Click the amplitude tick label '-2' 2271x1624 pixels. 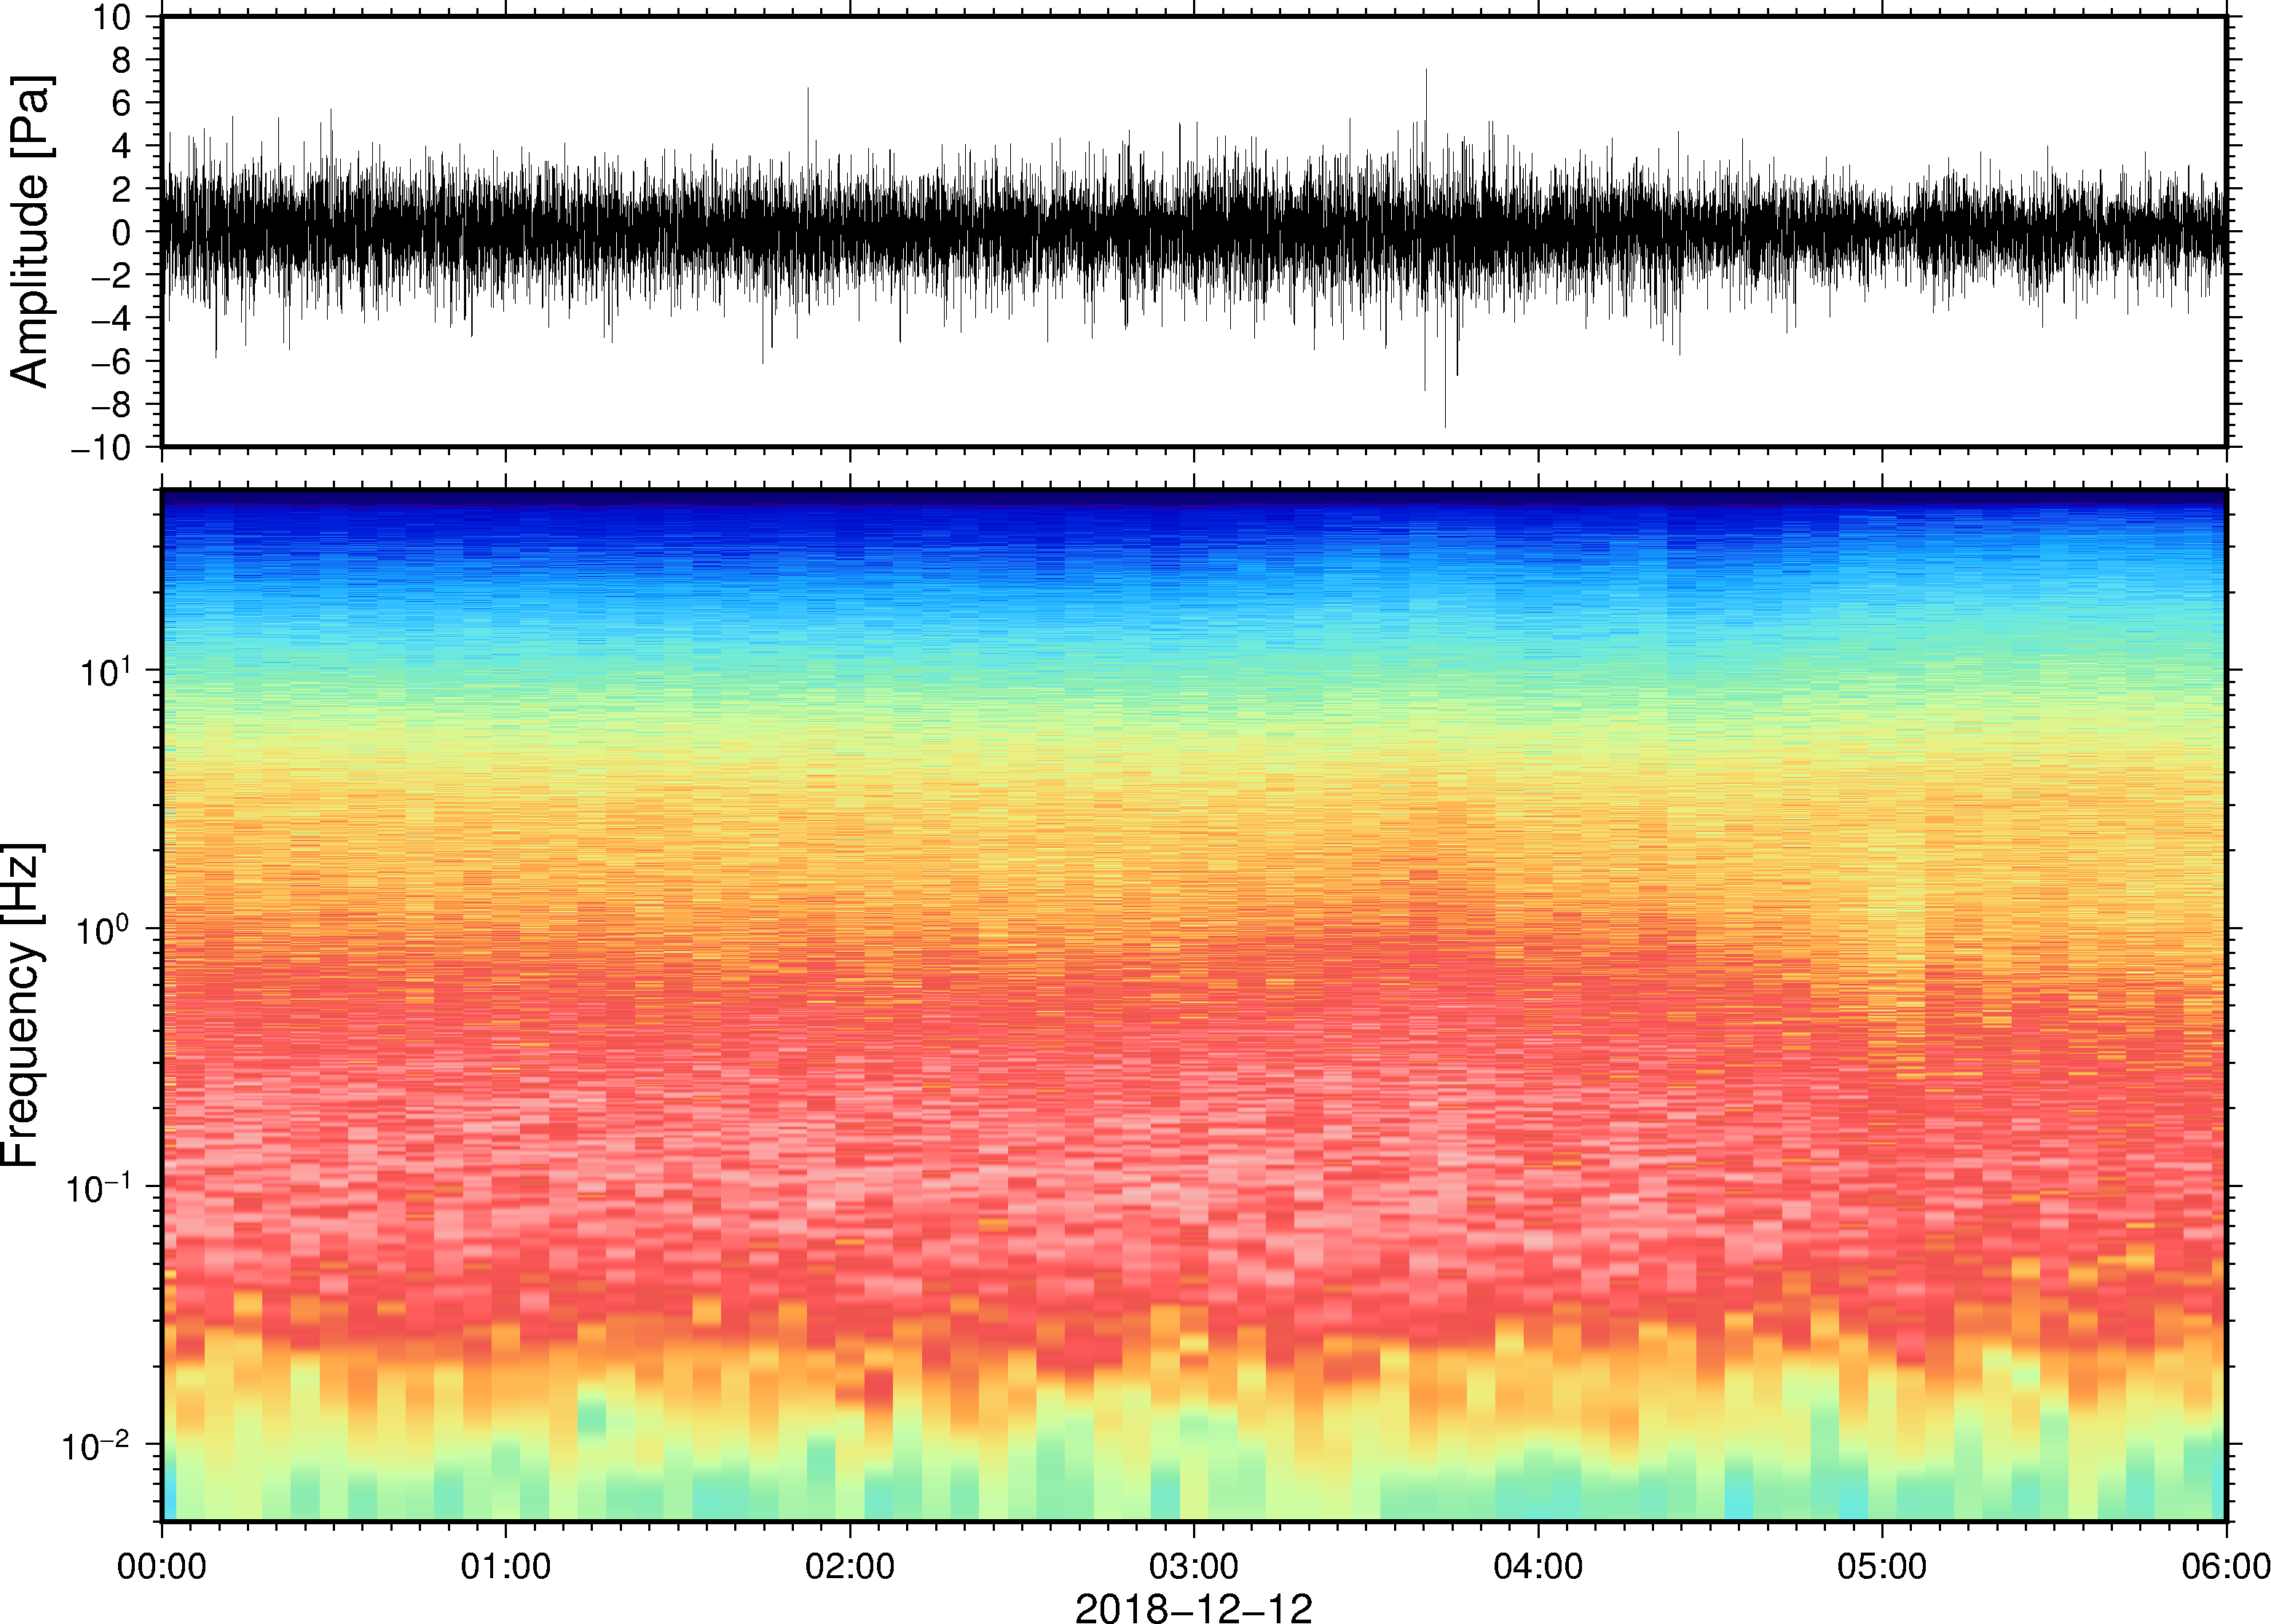point(112,276)
